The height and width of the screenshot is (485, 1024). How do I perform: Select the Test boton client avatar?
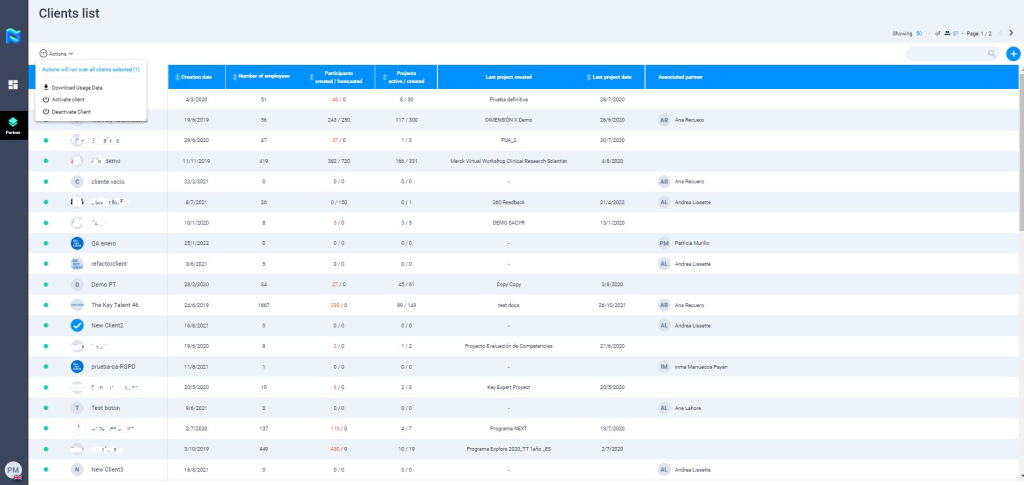point(77,408)
